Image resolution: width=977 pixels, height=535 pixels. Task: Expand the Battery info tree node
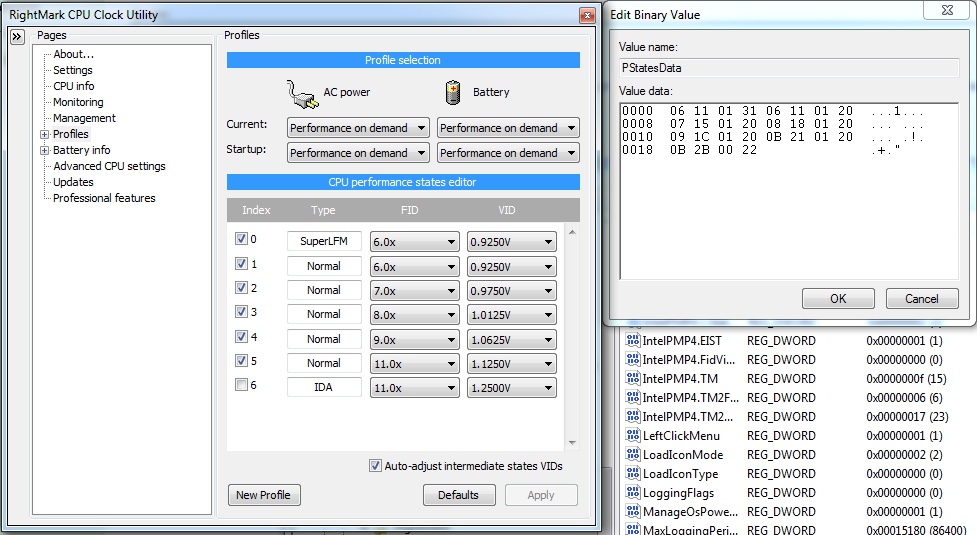click(x=44, y=151)
